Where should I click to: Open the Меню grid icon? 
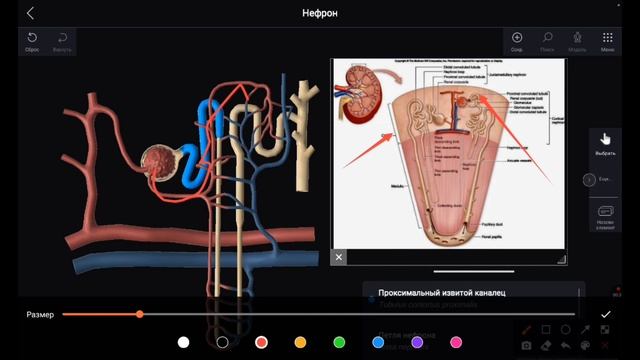(x=607, y=38)
